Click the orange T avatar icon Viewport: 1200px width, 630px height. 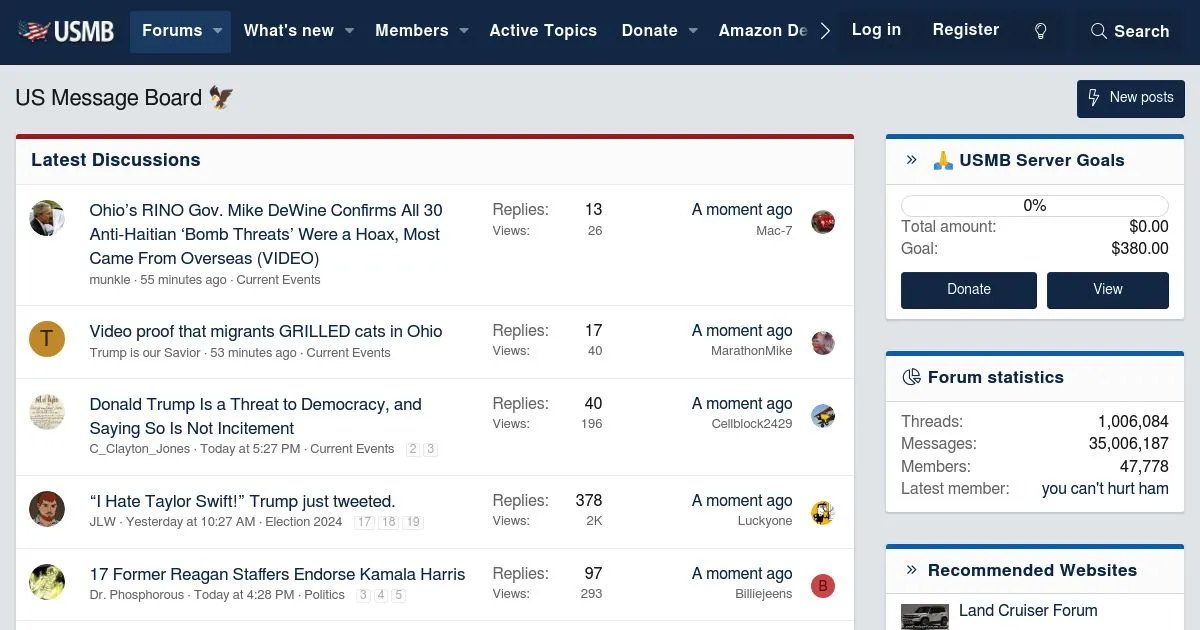click(47, 340)
